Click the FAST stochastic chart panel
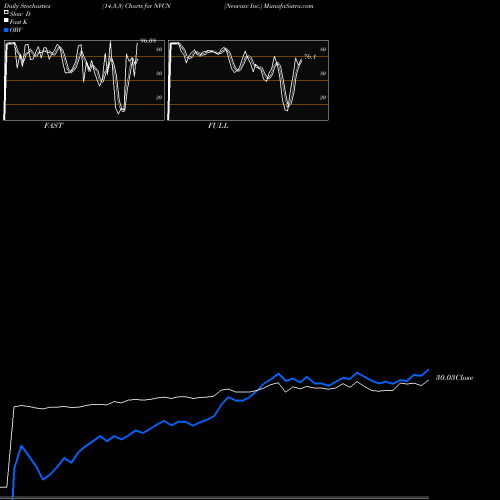 click(84, 80)
